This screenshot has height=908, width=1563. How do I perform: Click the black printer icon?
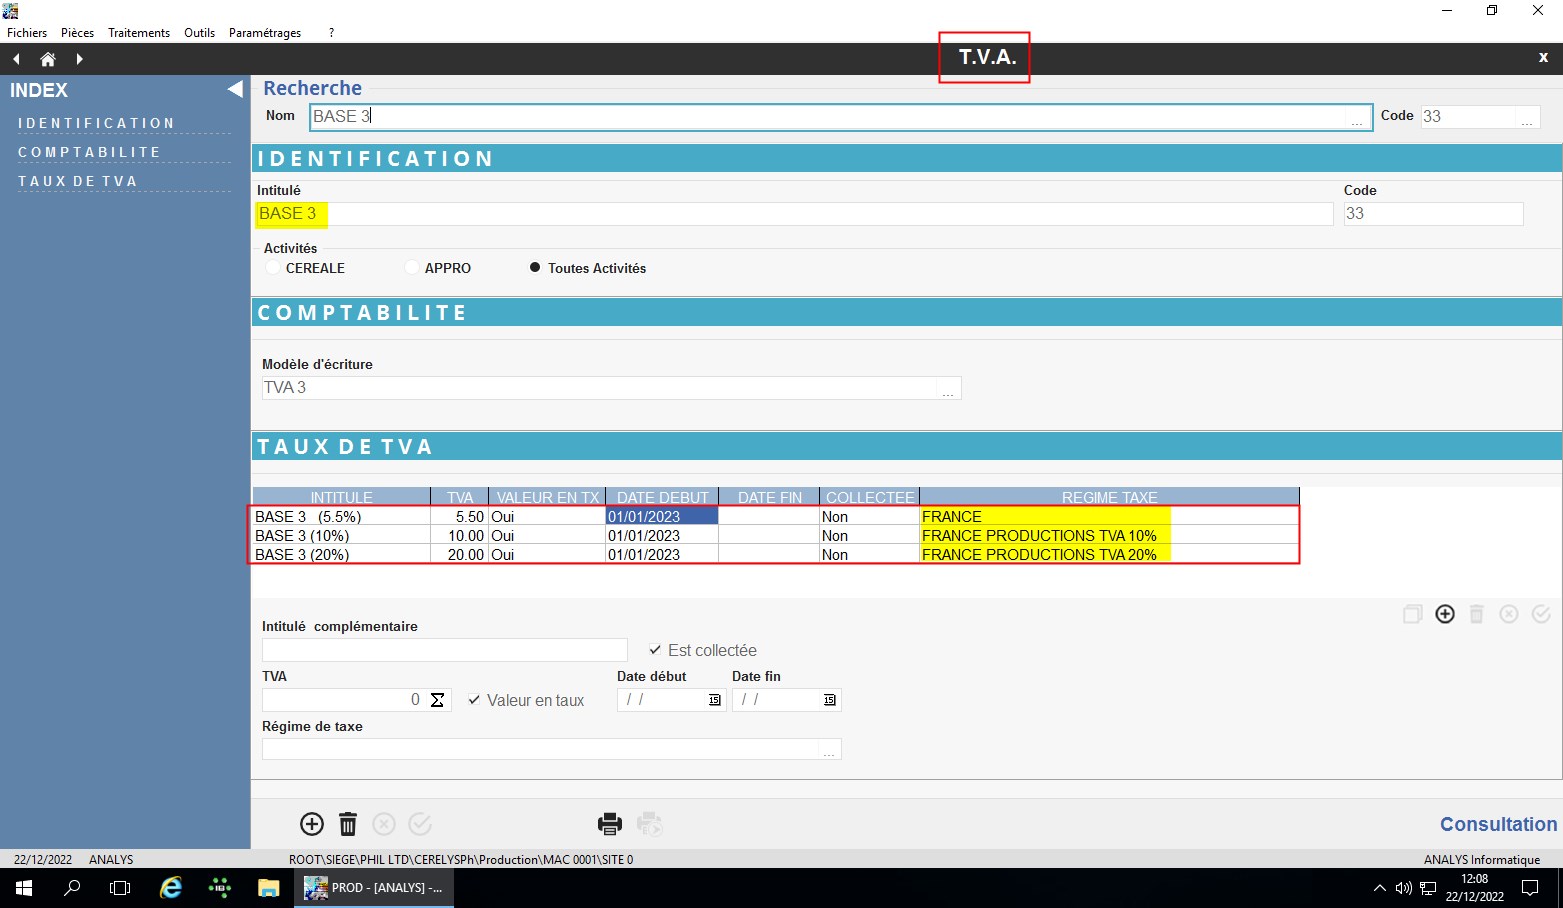coord(610,824)
